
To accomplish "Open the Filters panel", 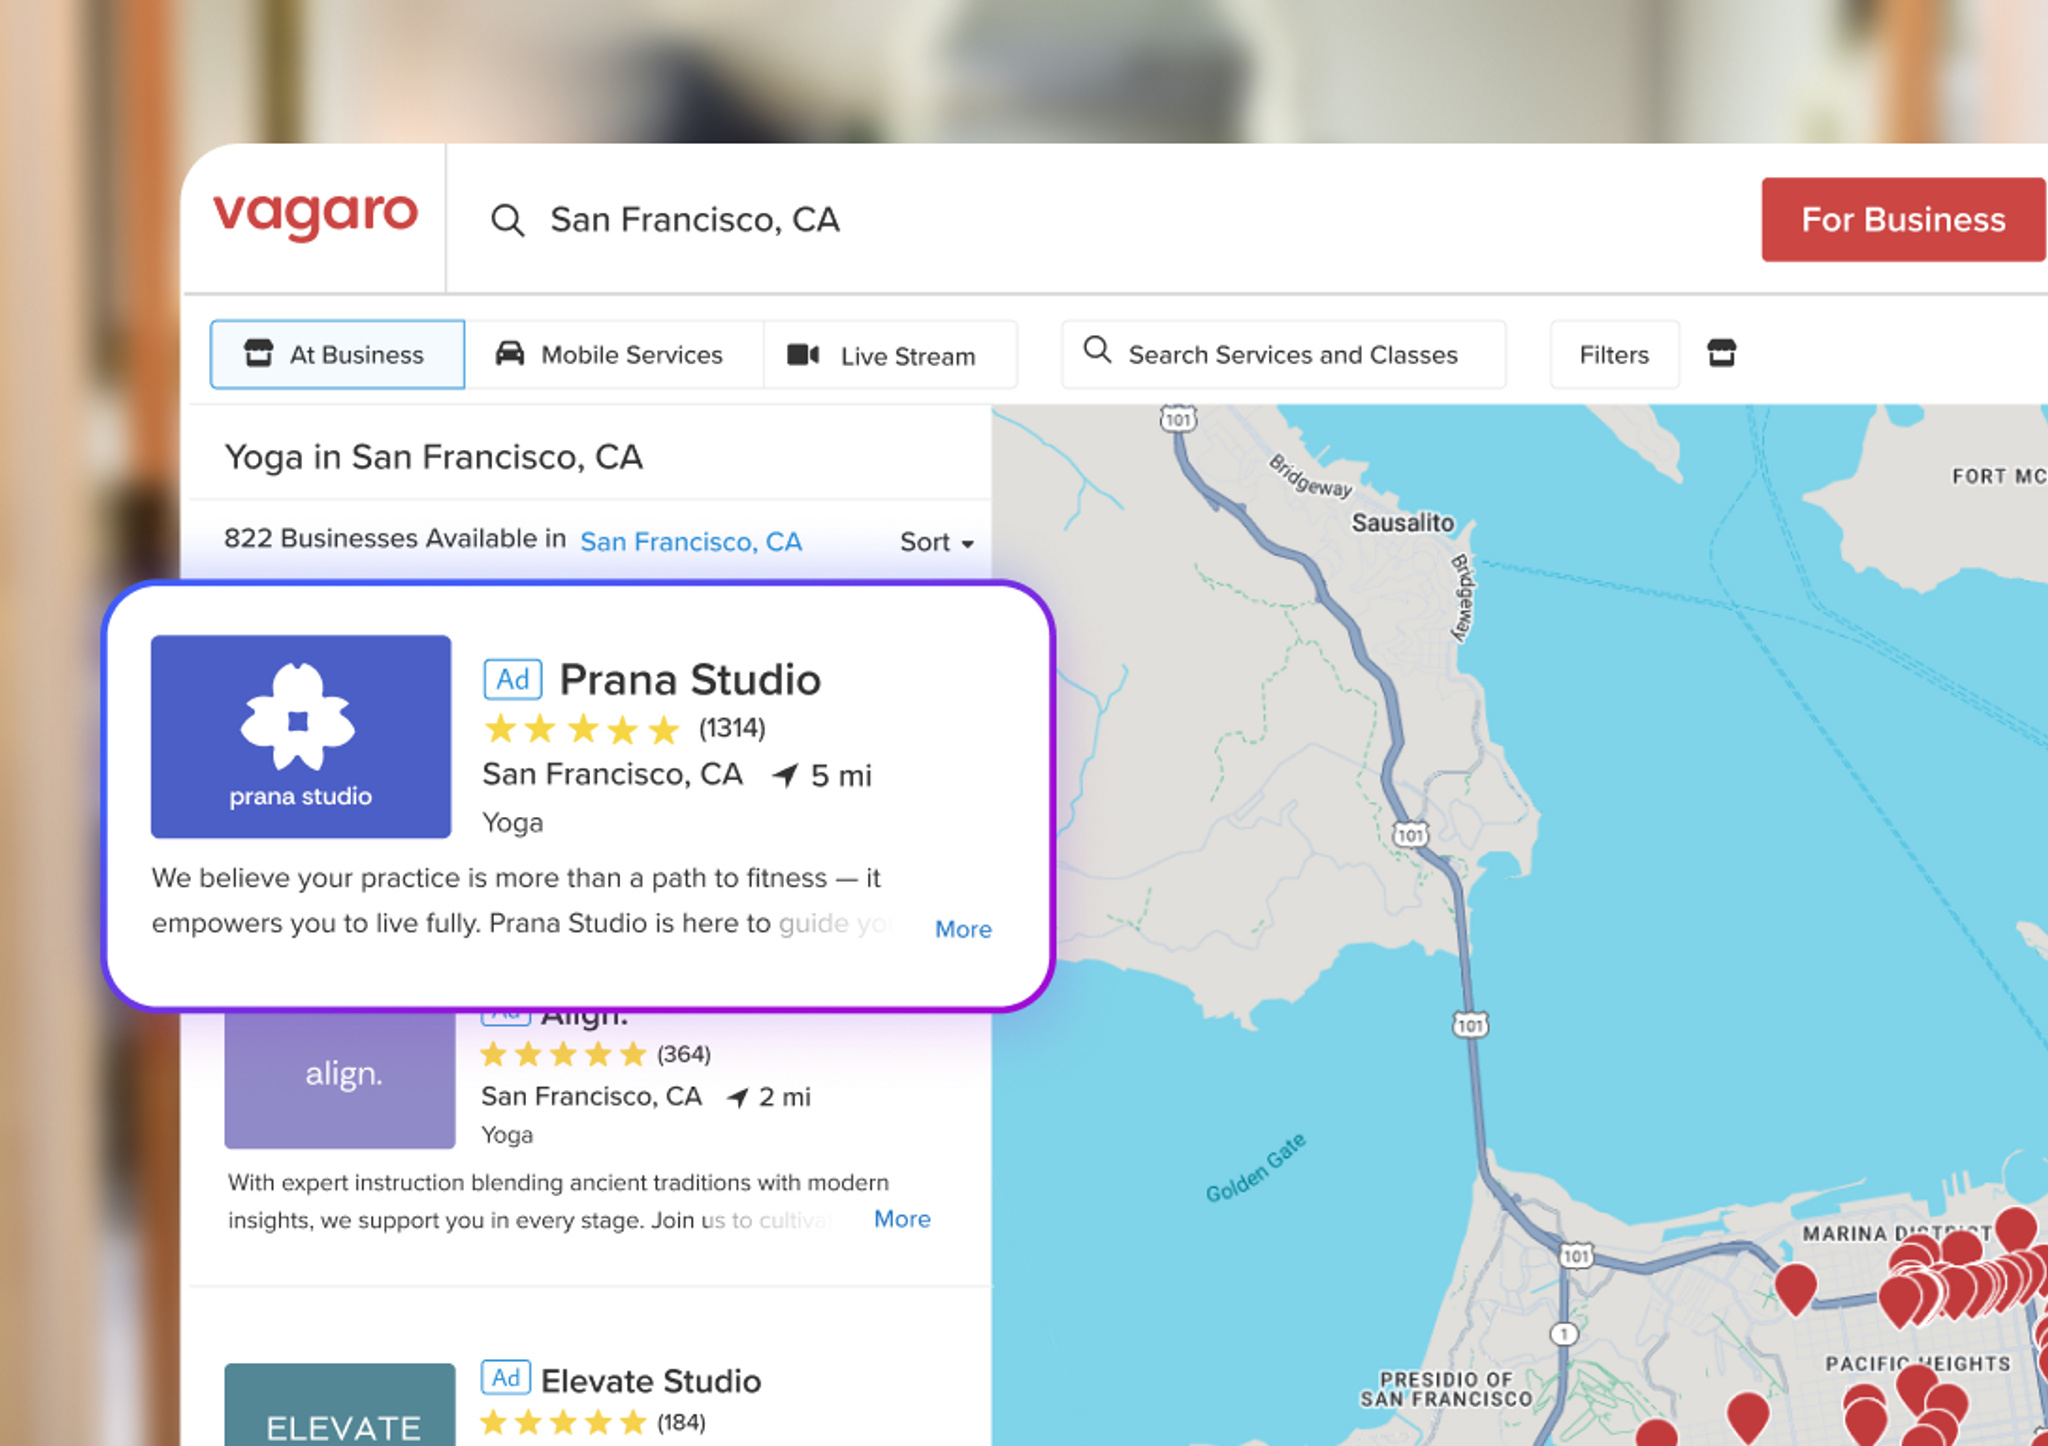I will pyautogui.click(x=1614, y=354).
